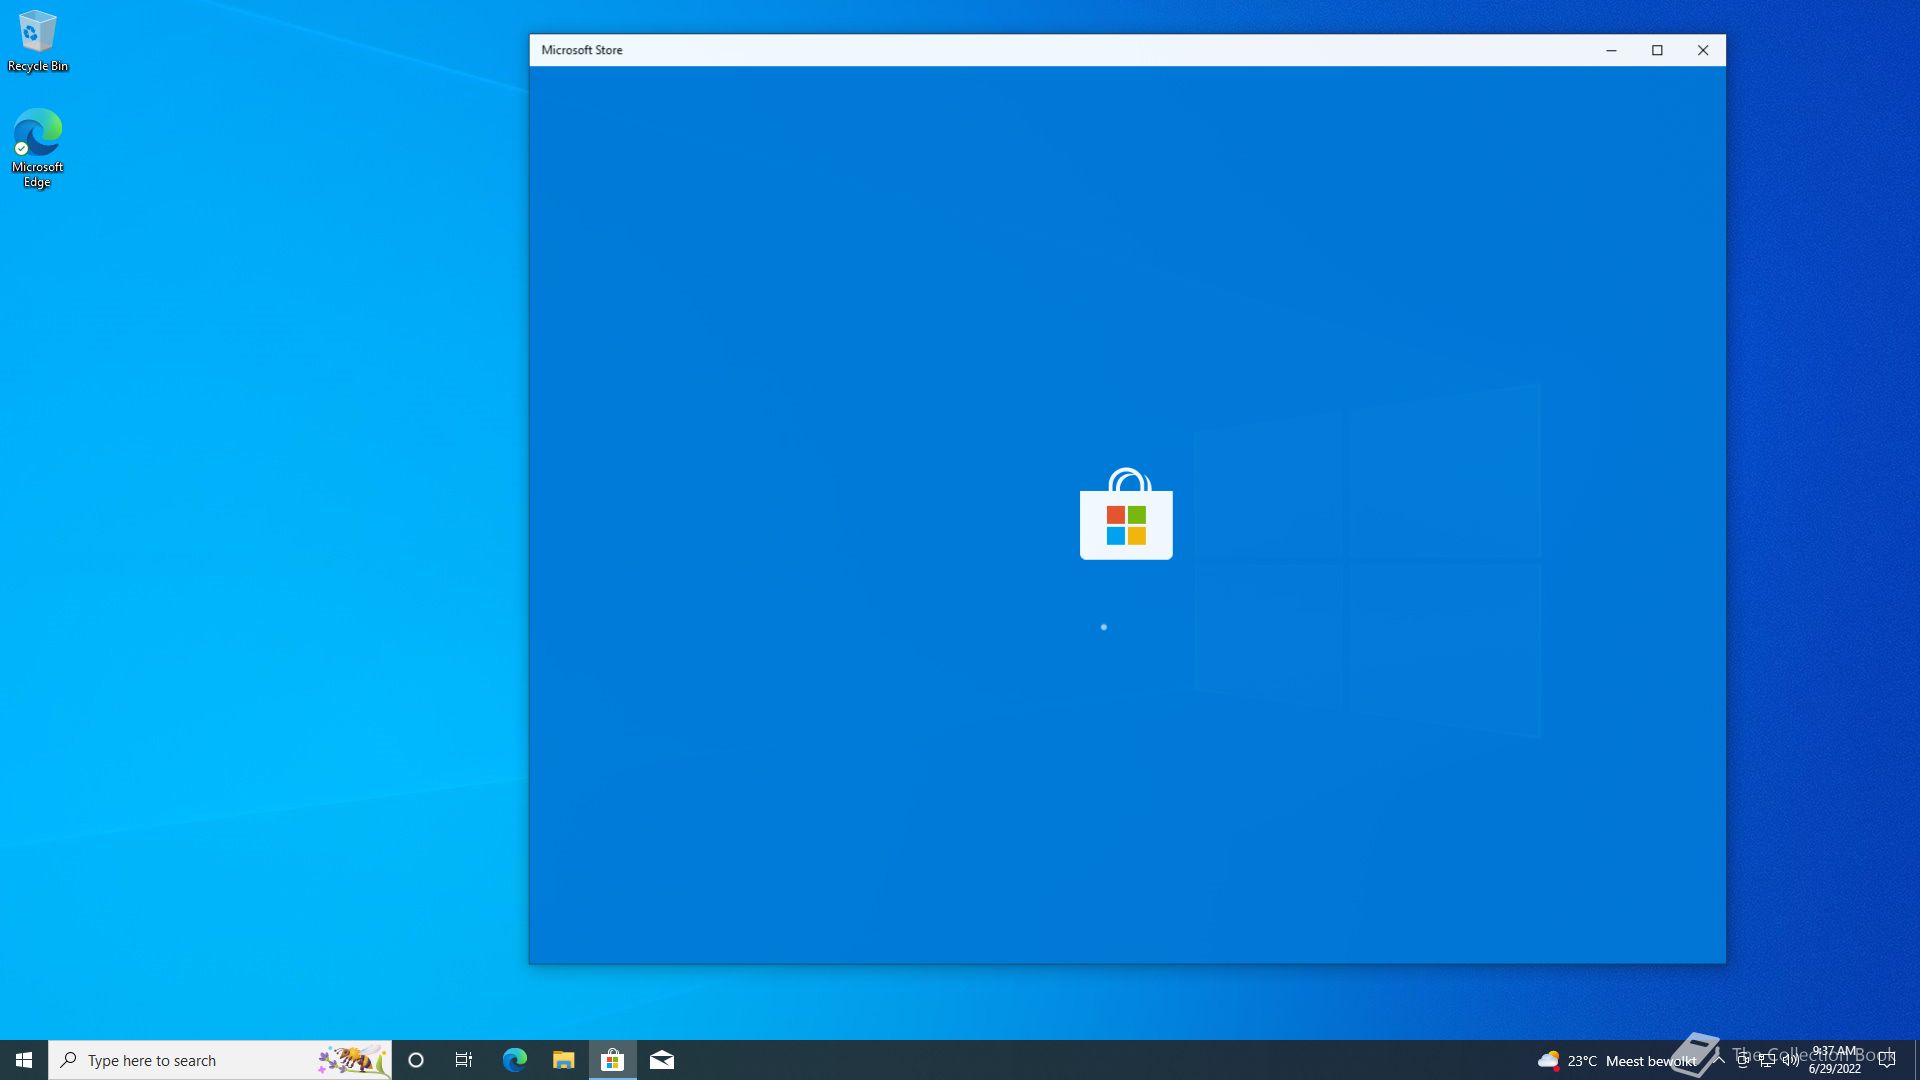The image size is (1920, 1080).
Task: Open Cortana from the taskbar
Action: pyautogui.click(x=416, y=1060)
